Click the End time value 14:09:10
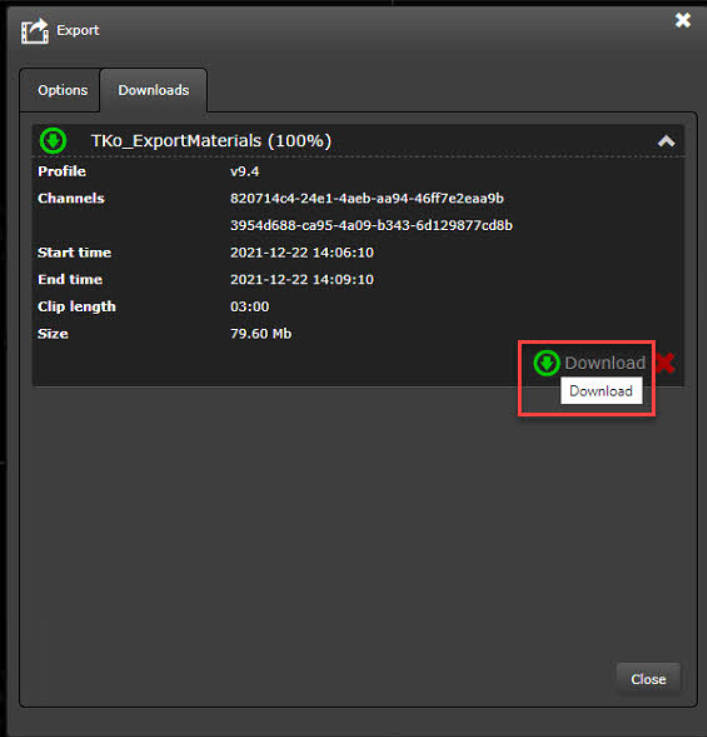Image resolution: width=707 pixels, height=737 pixels. [x=301, y=279]
